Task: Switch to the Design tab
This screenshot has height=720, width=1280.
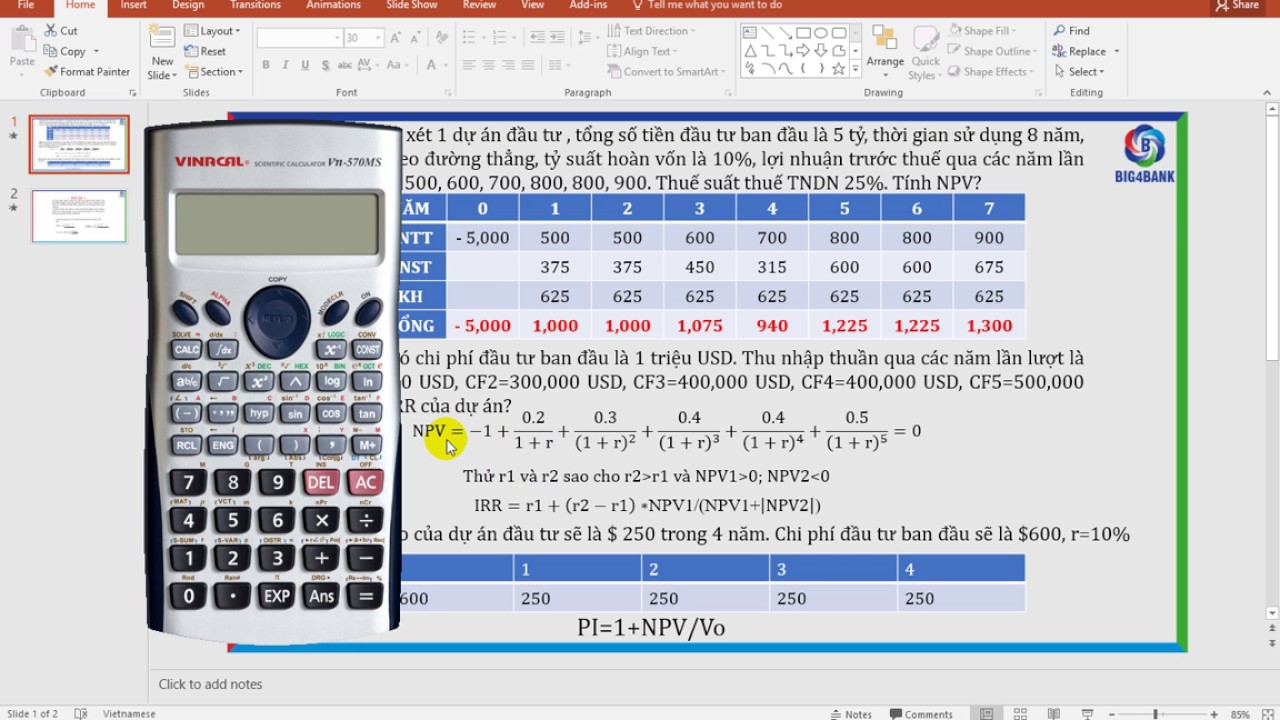Action: pyautogui.click(x=188, y=5)
